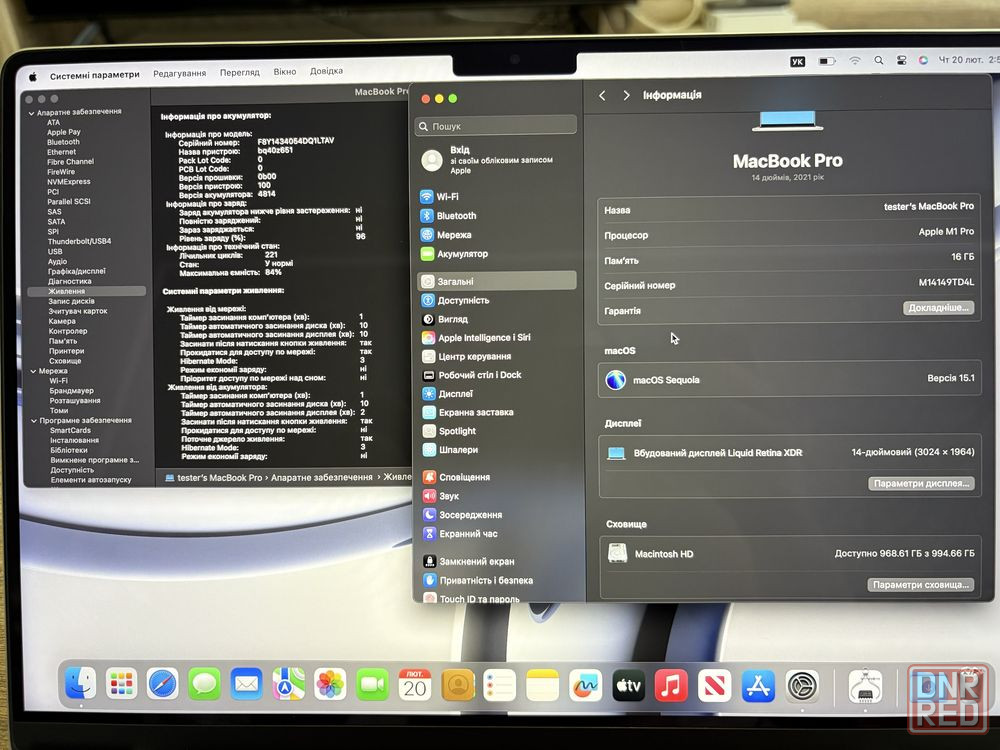1000x750 pixels.
Task: Launch Finder from the Dock
Action: (80, 684)
